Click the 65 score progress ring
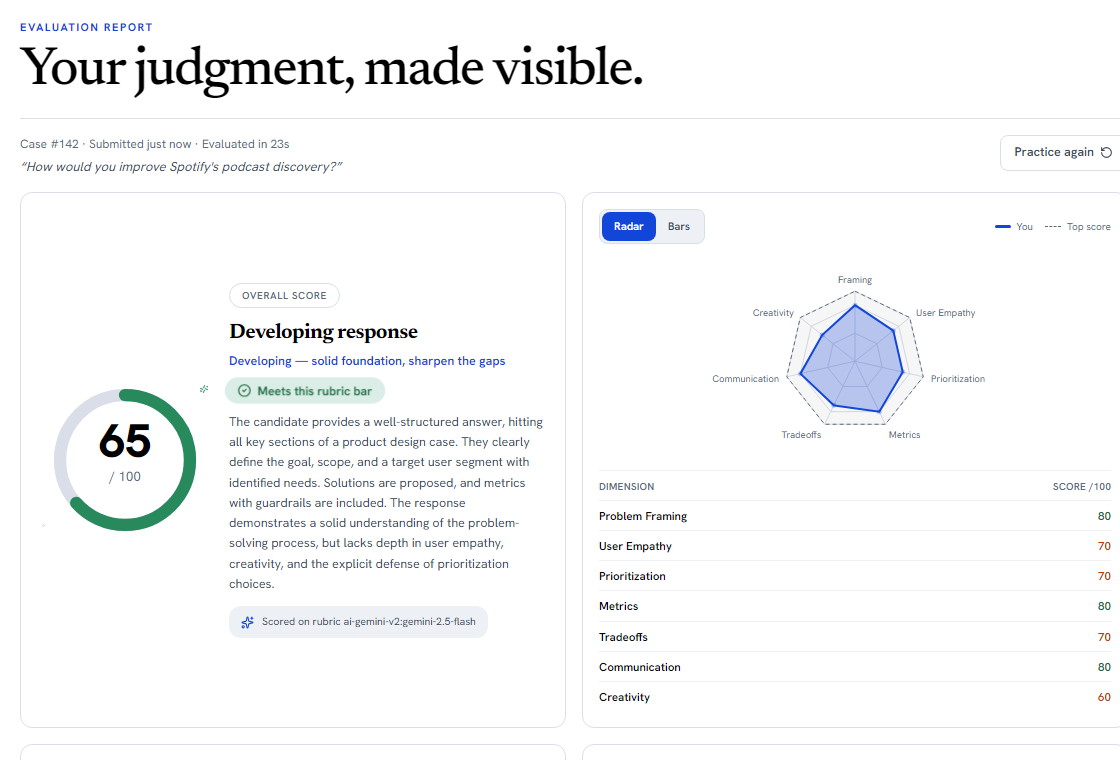This screenshot has height=760, width=1120. (125, 460)
